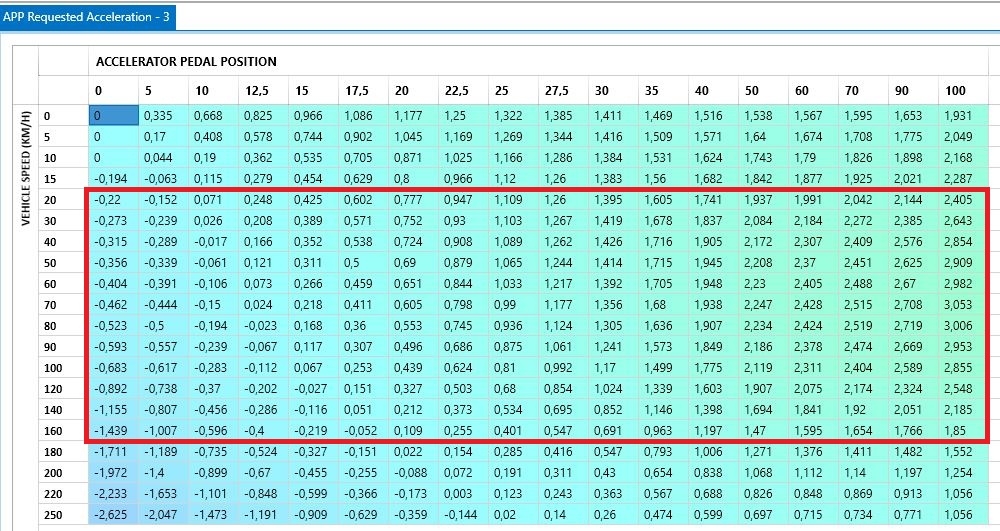
Task: Click vehicle speed row header 15
Action: click(63, 178)
